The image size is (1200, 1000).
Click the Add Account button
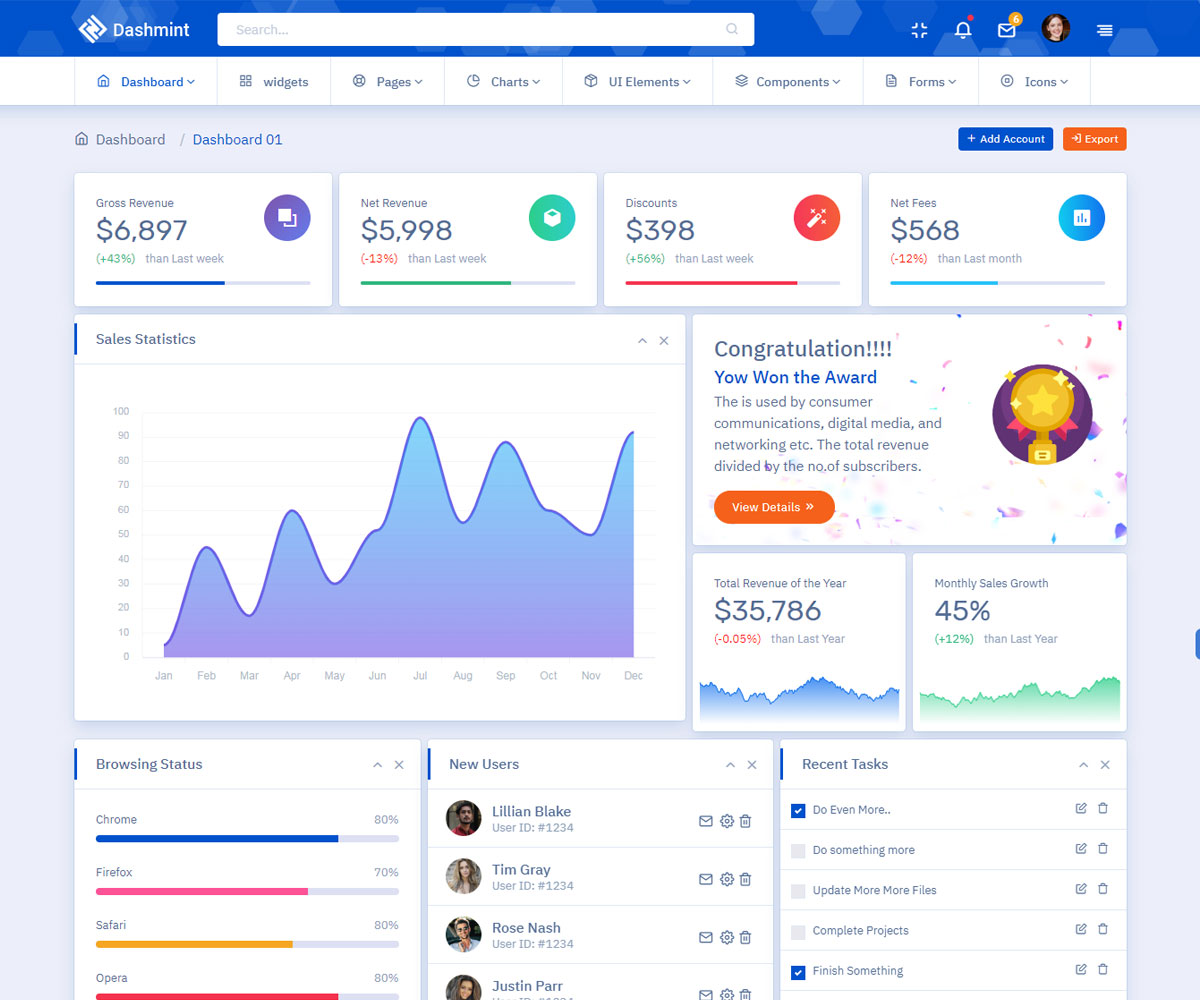1006,139
